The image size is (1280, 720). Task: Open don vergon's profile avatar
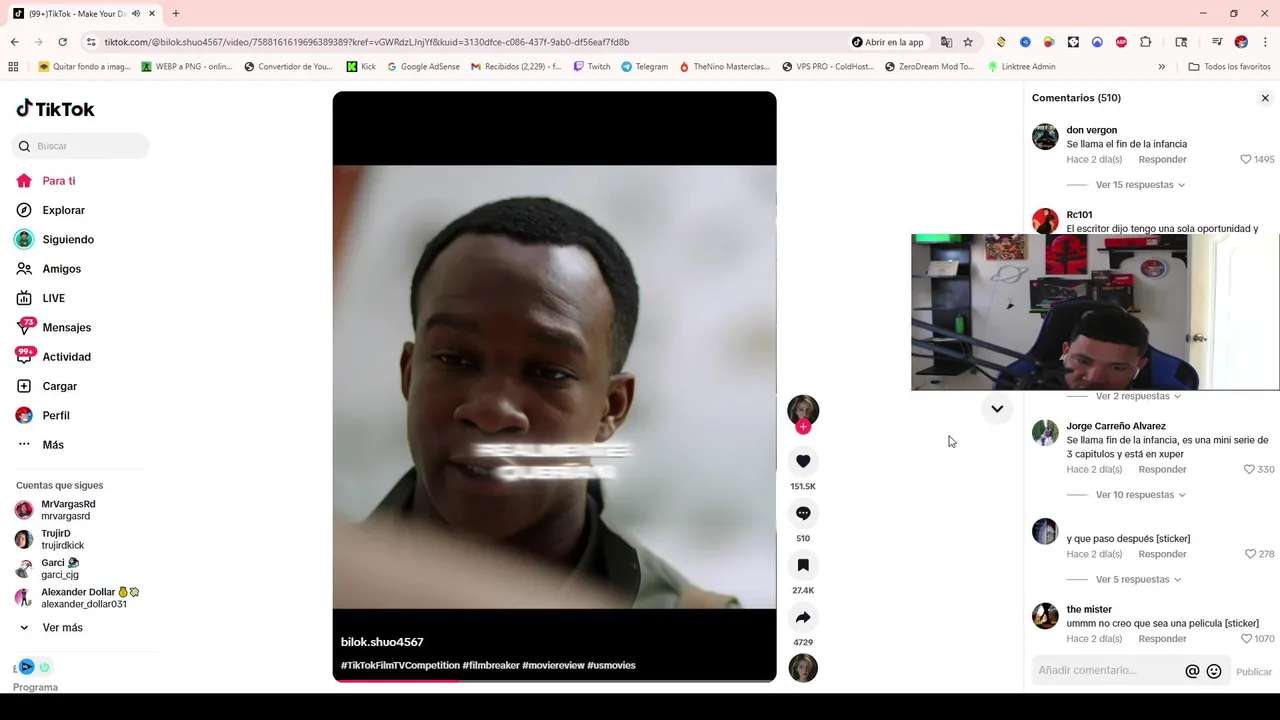point(1045,137)
